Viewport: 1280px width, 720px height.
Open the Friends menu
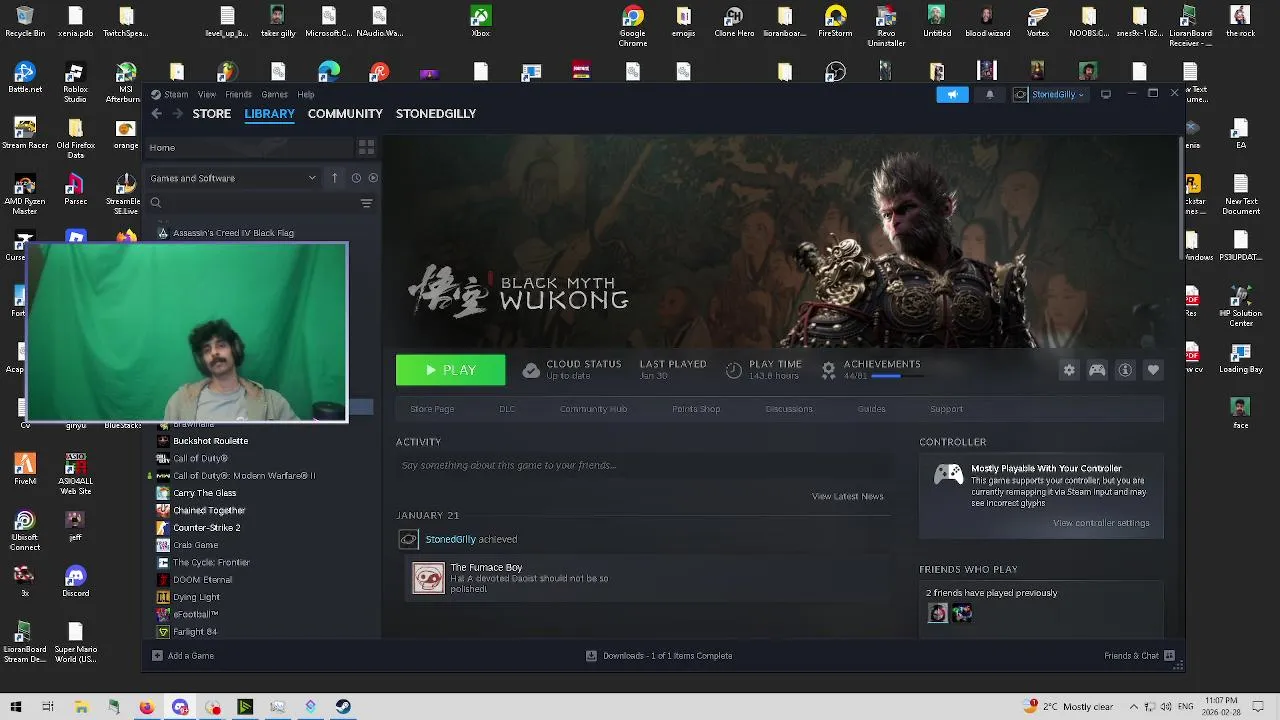pos(238,94)
